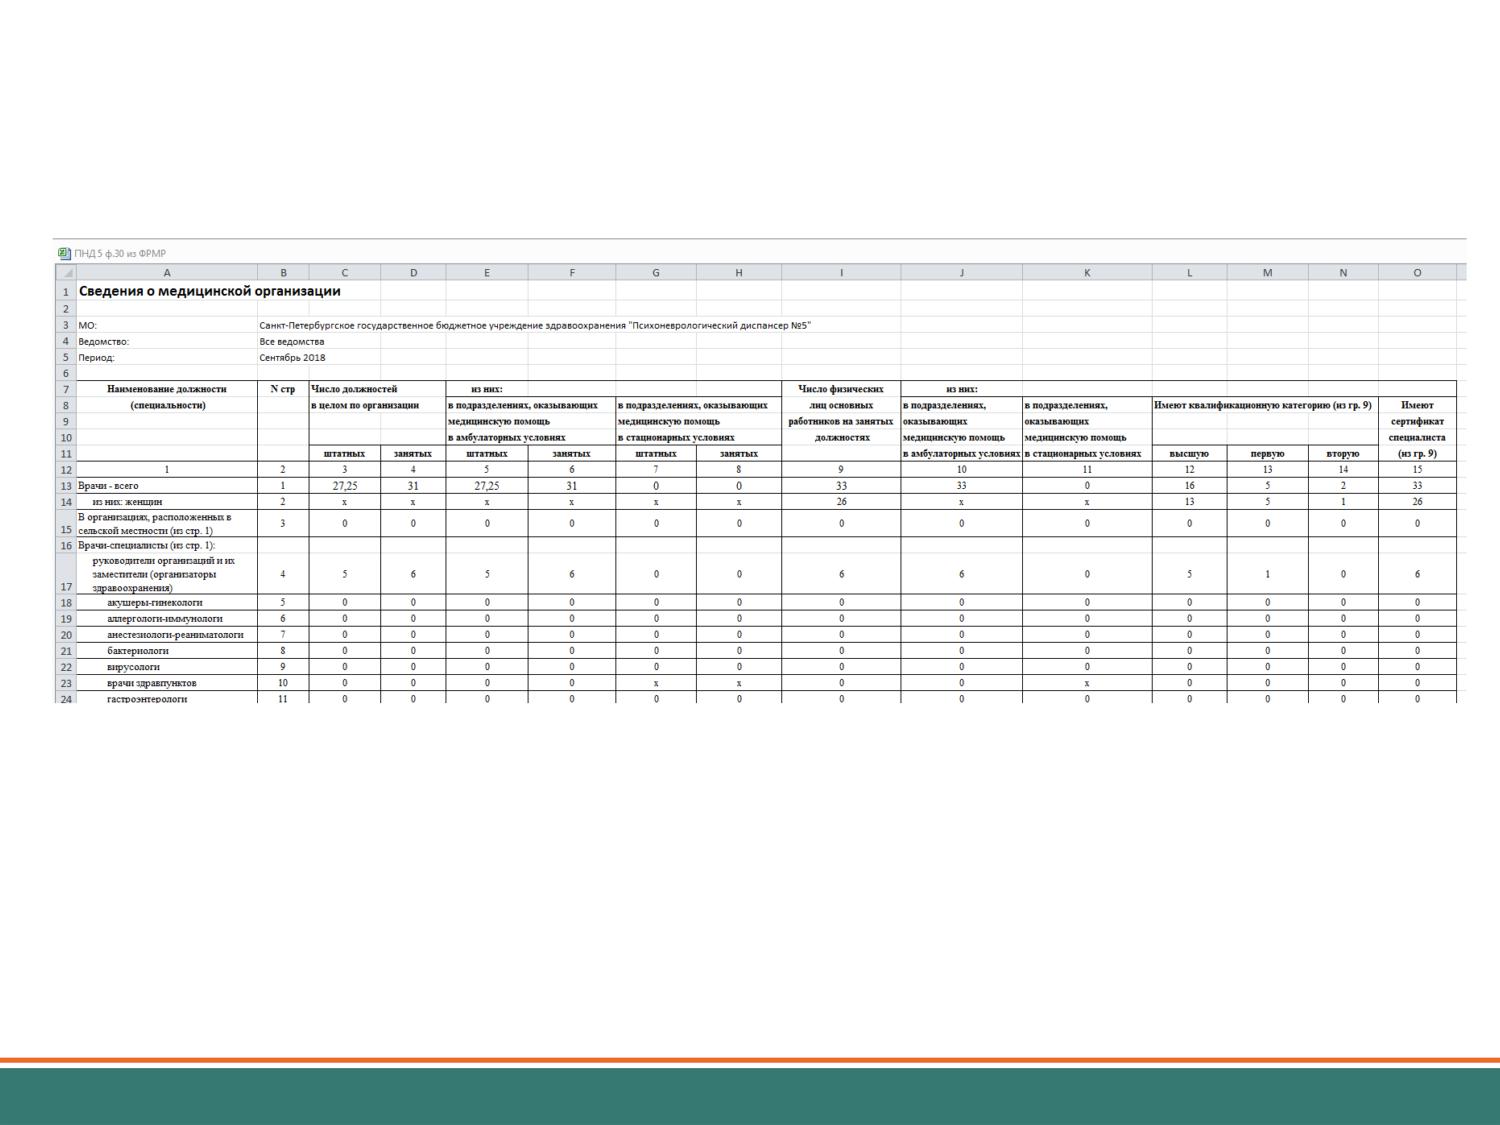This screenshot has height=1125, width=1500.
Task: Click the 'бактериологи' row label
Action: (138, 651)
